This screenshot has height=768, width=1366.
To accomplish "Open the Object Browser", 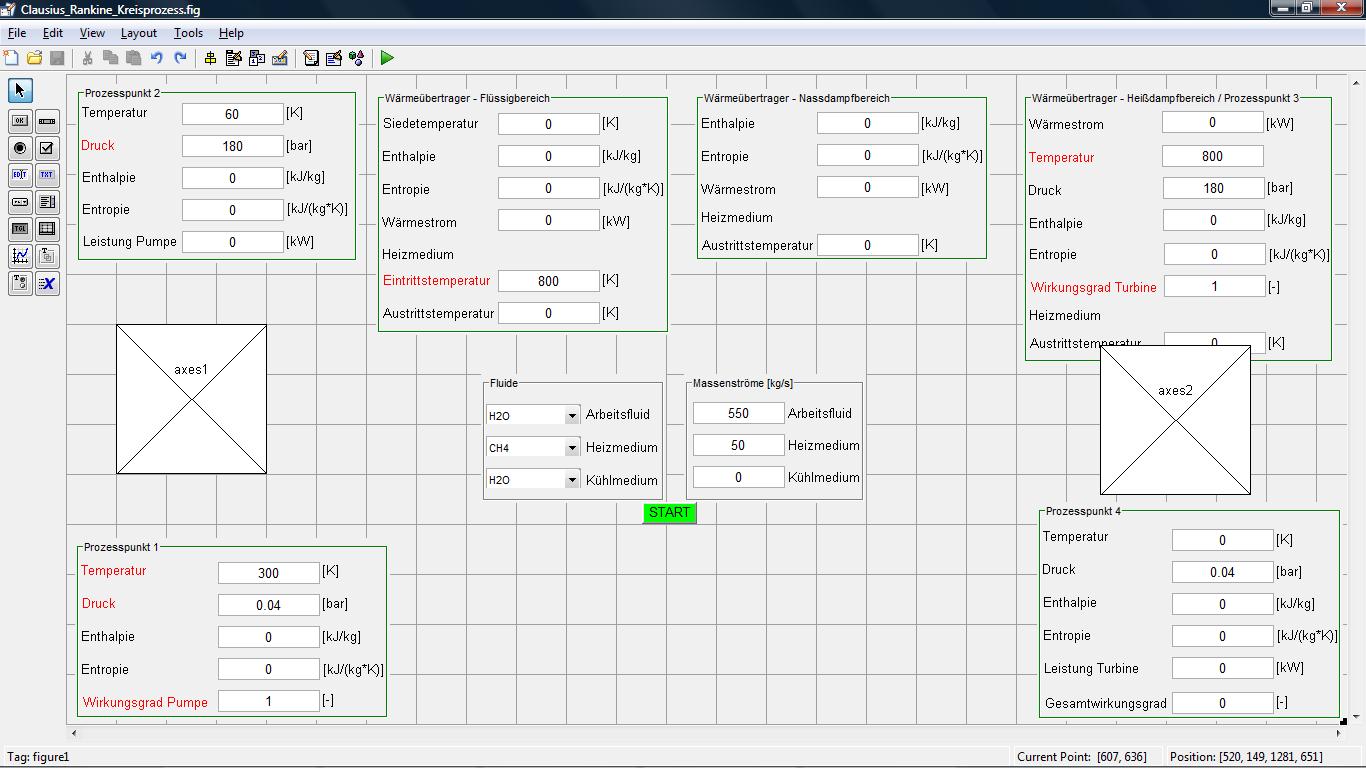I will pos(357,58).
